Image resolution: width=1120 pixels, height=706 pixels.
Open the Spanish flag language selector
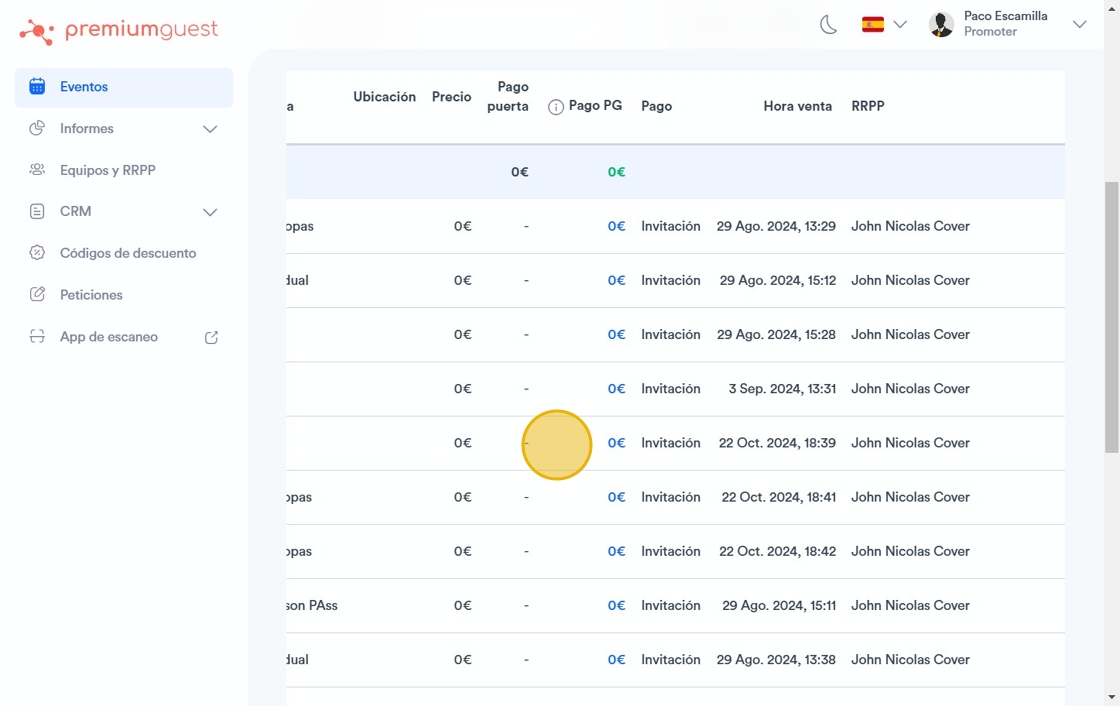point(873,25)
